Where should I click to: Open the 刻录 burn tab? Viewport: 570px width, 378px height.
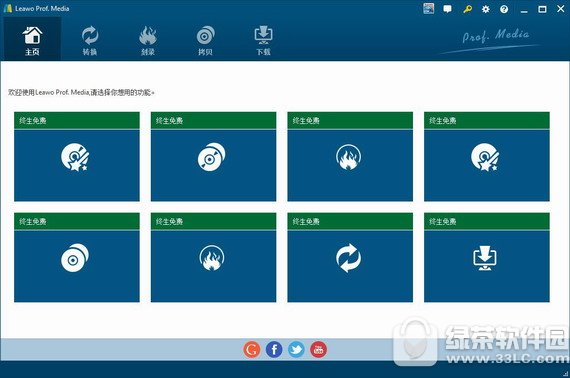(x=148, y=40)
